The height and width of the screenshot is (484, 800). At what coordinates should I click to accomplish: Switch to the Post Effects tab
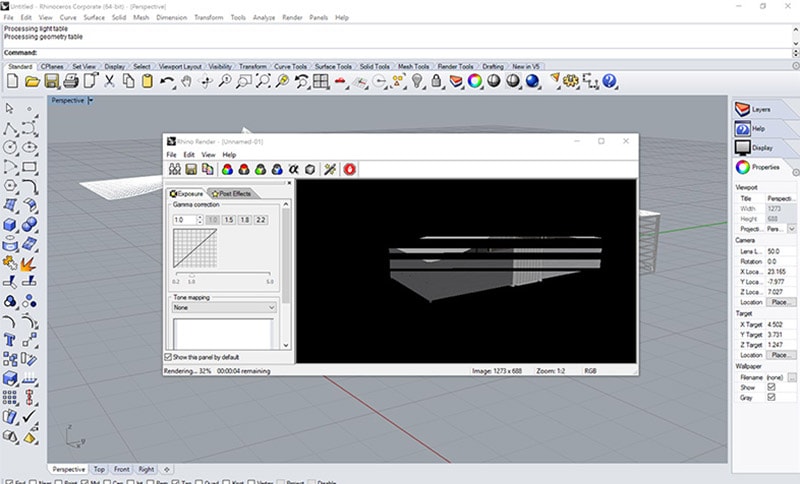click(x=232, y=194)
